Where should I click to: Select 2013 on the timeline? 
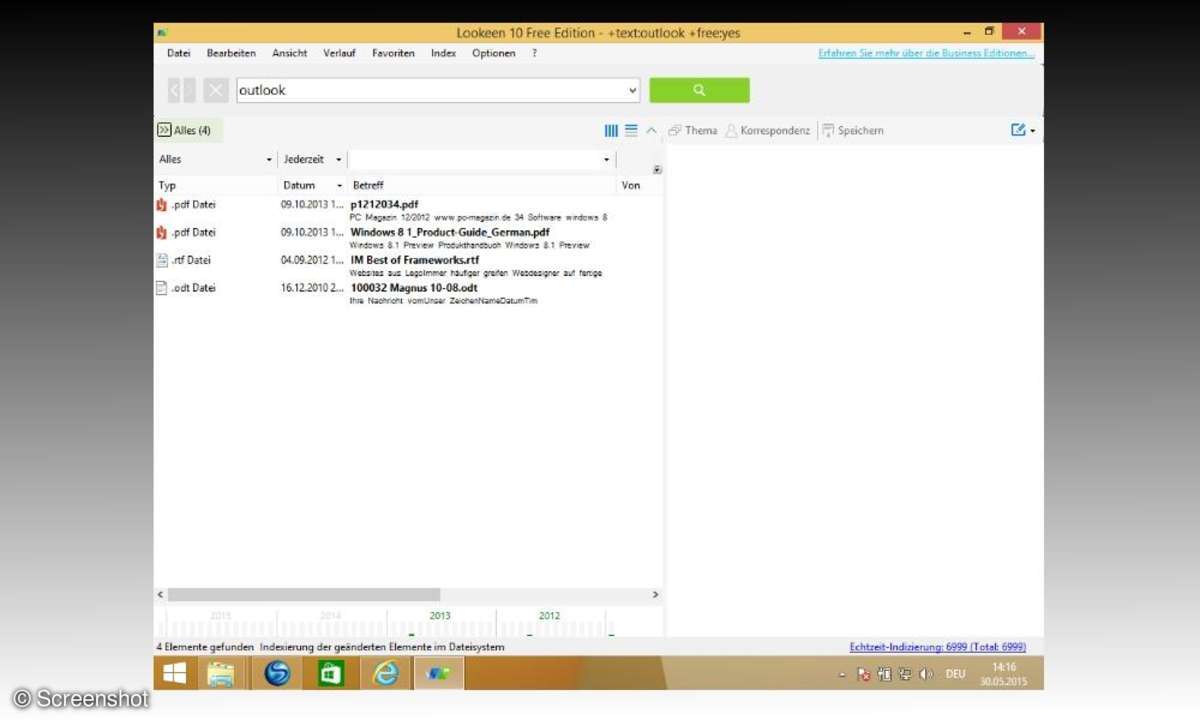coord(440,616)
